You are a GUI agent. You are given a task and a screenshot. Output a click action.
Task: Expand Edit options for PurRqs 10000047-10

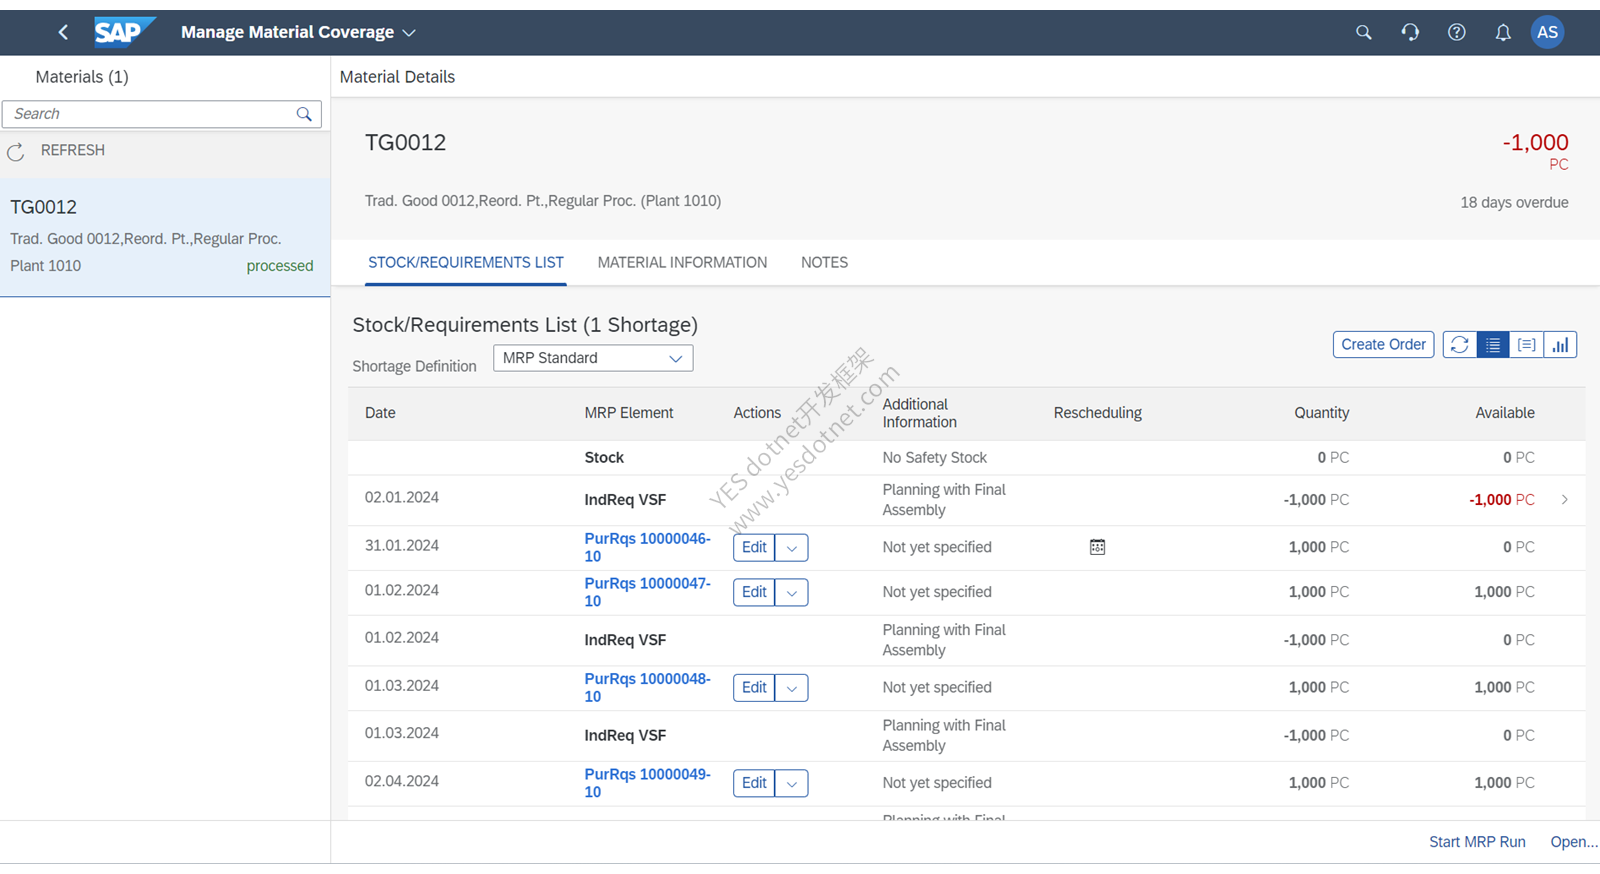[x=791, y=593]
